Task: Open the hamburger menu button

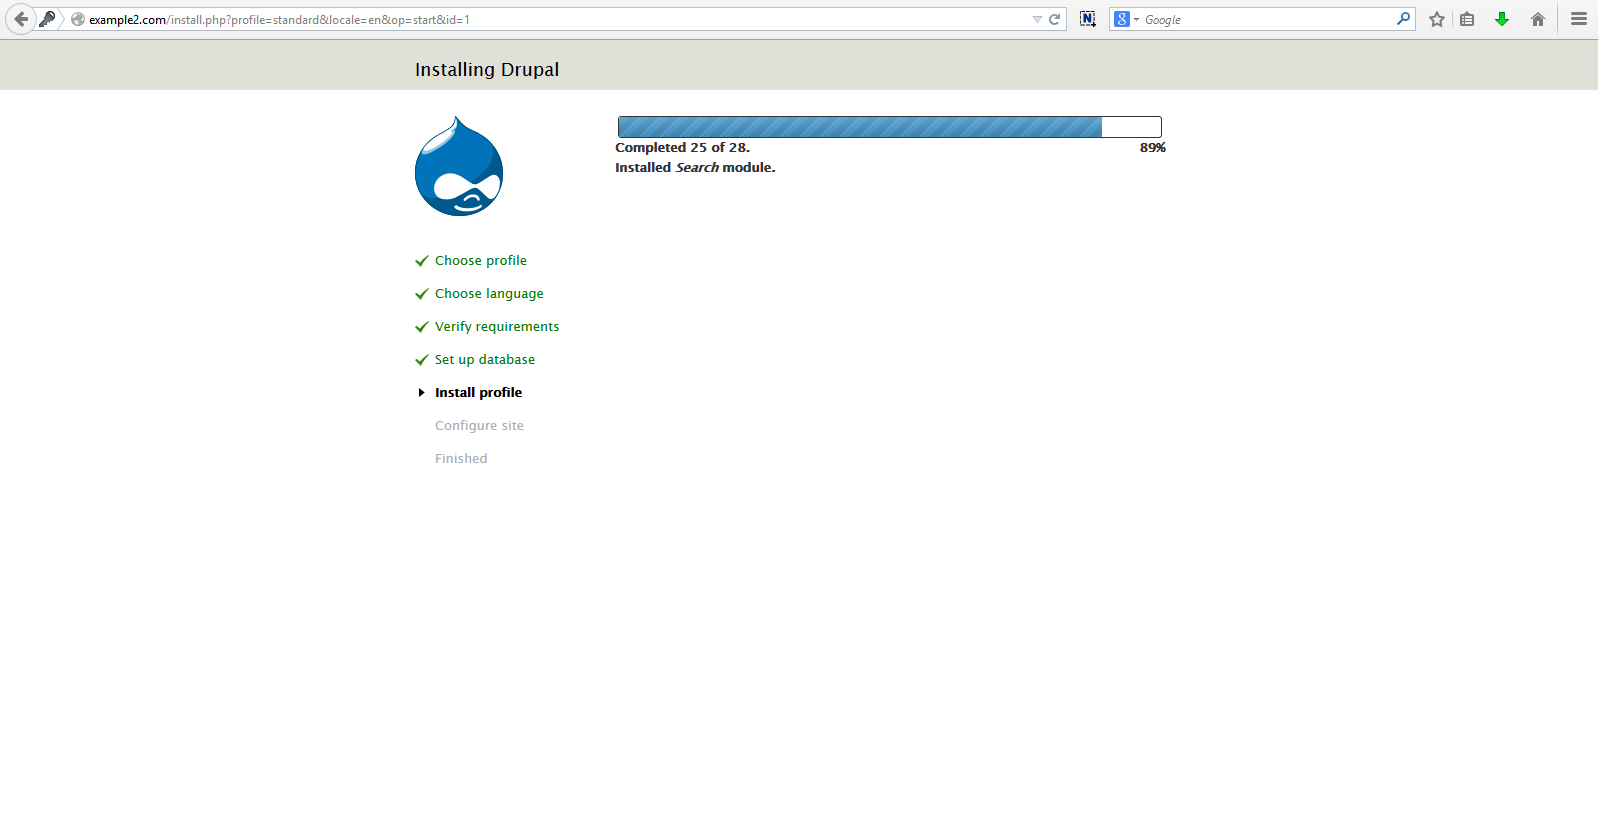Action: [1579, 19]
